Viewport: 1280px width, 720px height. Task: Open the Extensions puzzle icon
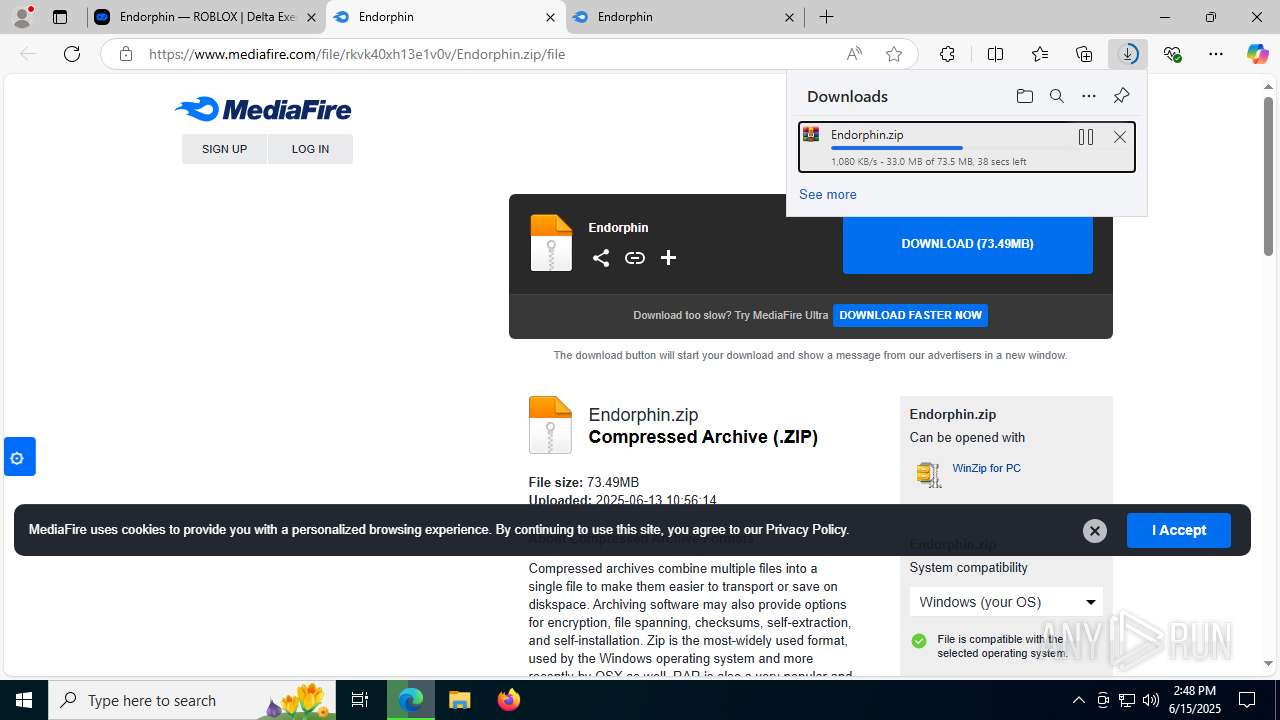(x=947, y=54)
